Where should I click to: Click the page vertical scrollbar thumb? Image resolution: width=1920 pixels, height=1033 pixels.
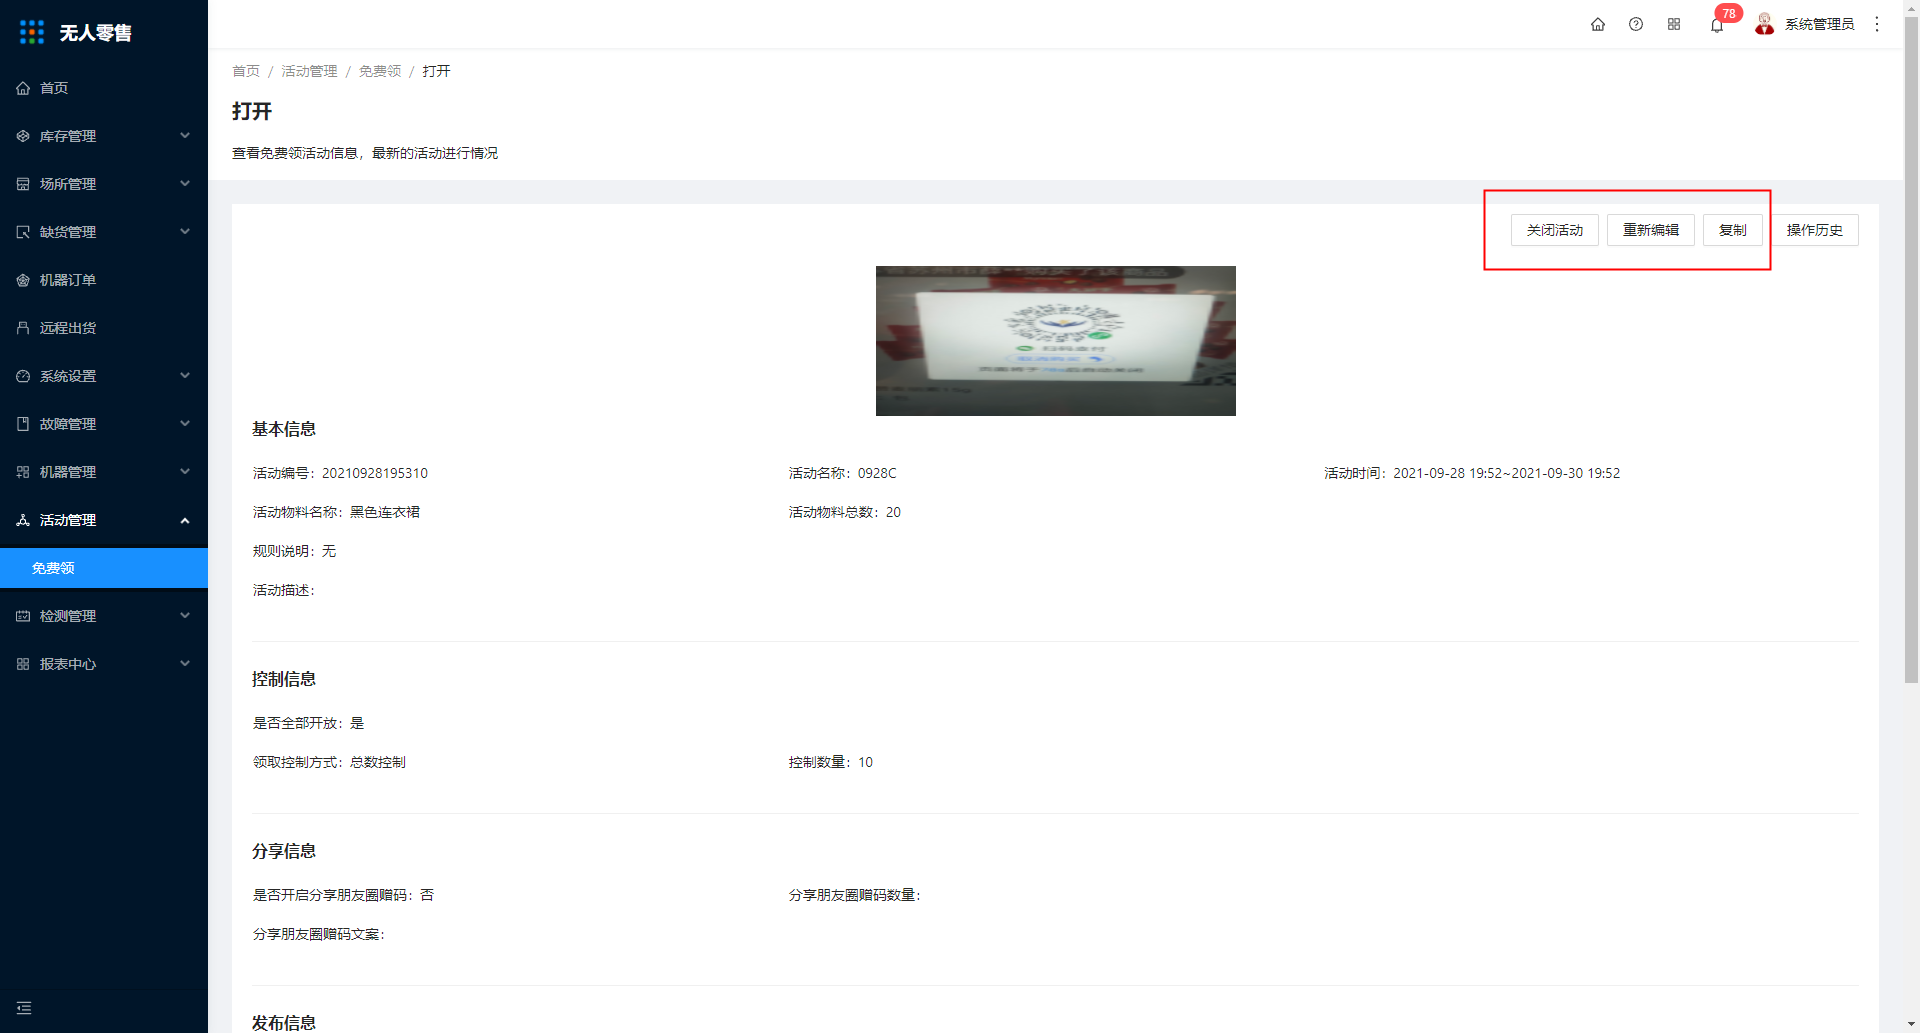tap(1911, 350)
